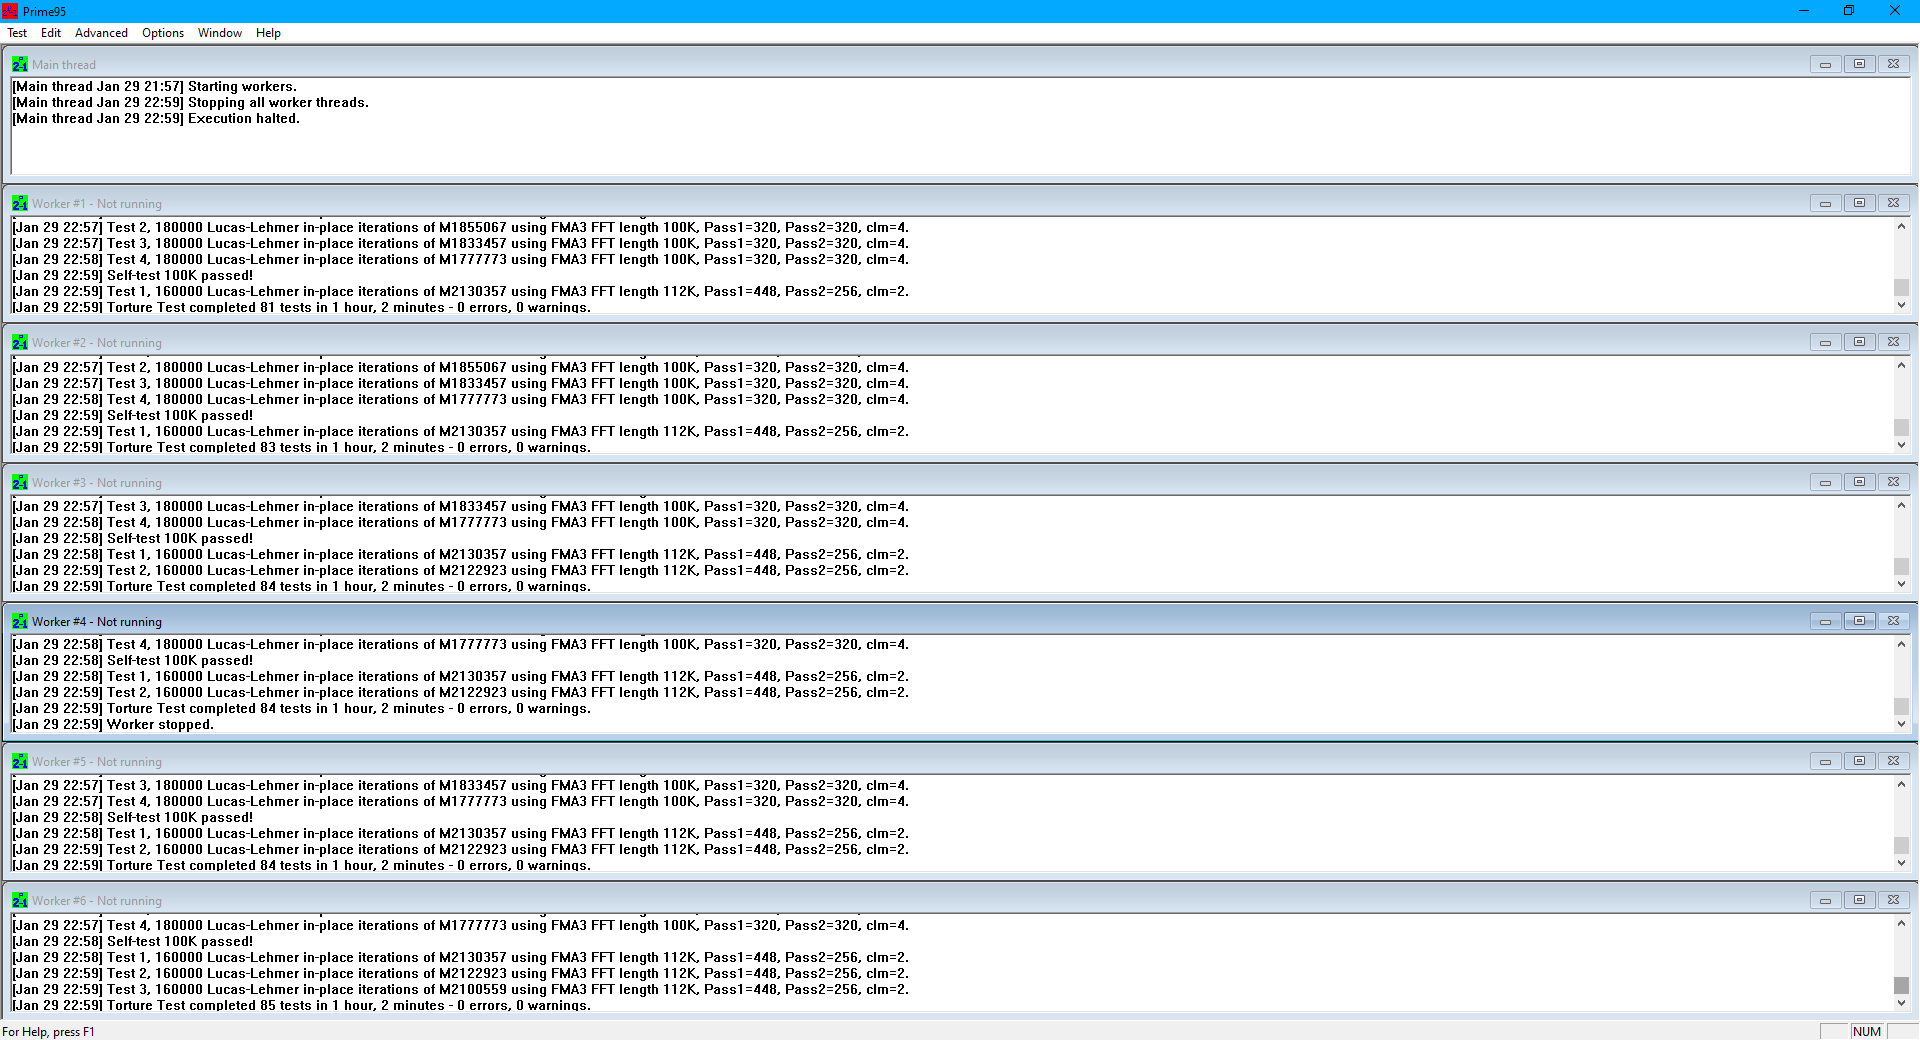Minimize the Worker #2 window

[x=1825, y=342]
